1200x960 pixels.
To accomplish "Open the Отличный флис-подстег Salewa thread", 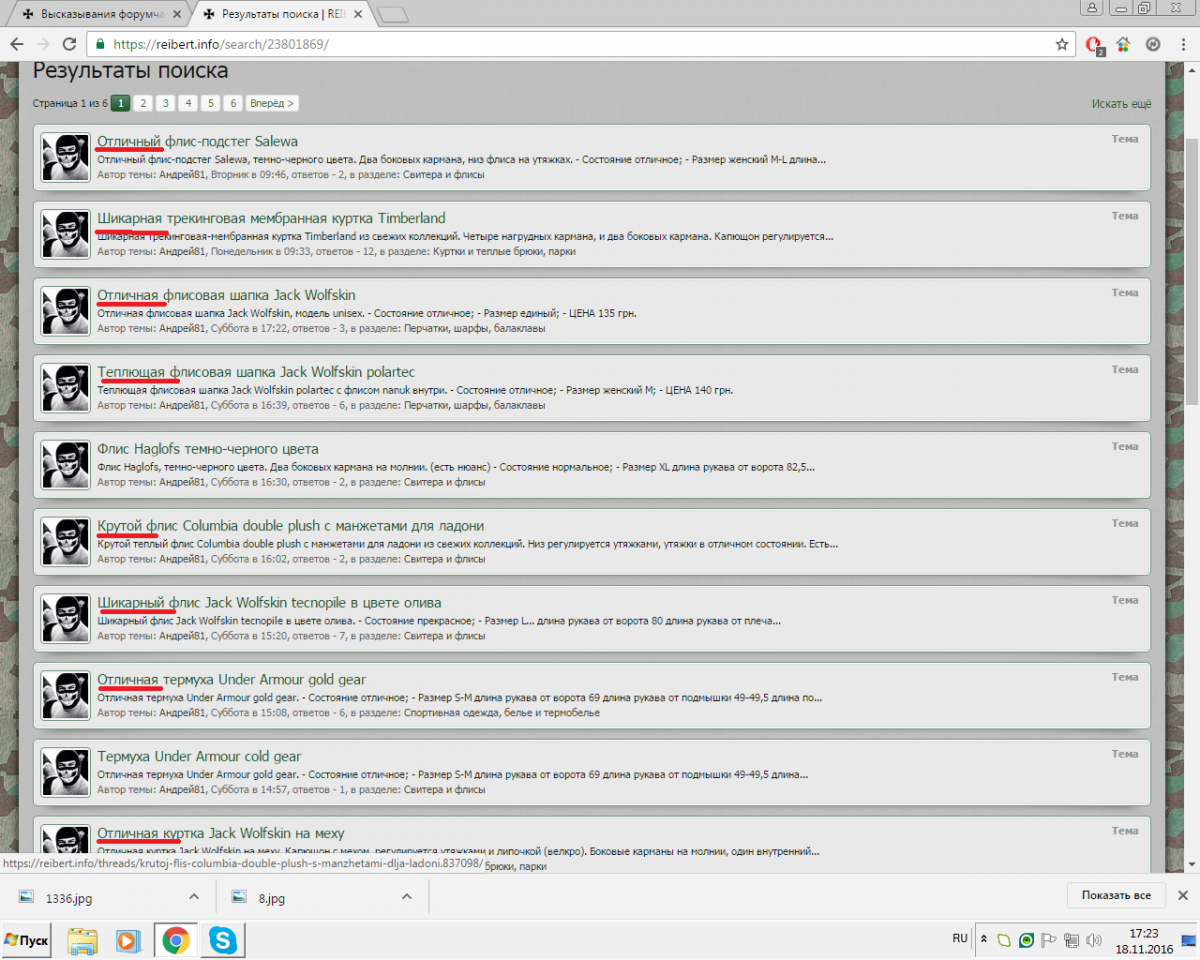I will pyautogui.click(x=197, y=141).
